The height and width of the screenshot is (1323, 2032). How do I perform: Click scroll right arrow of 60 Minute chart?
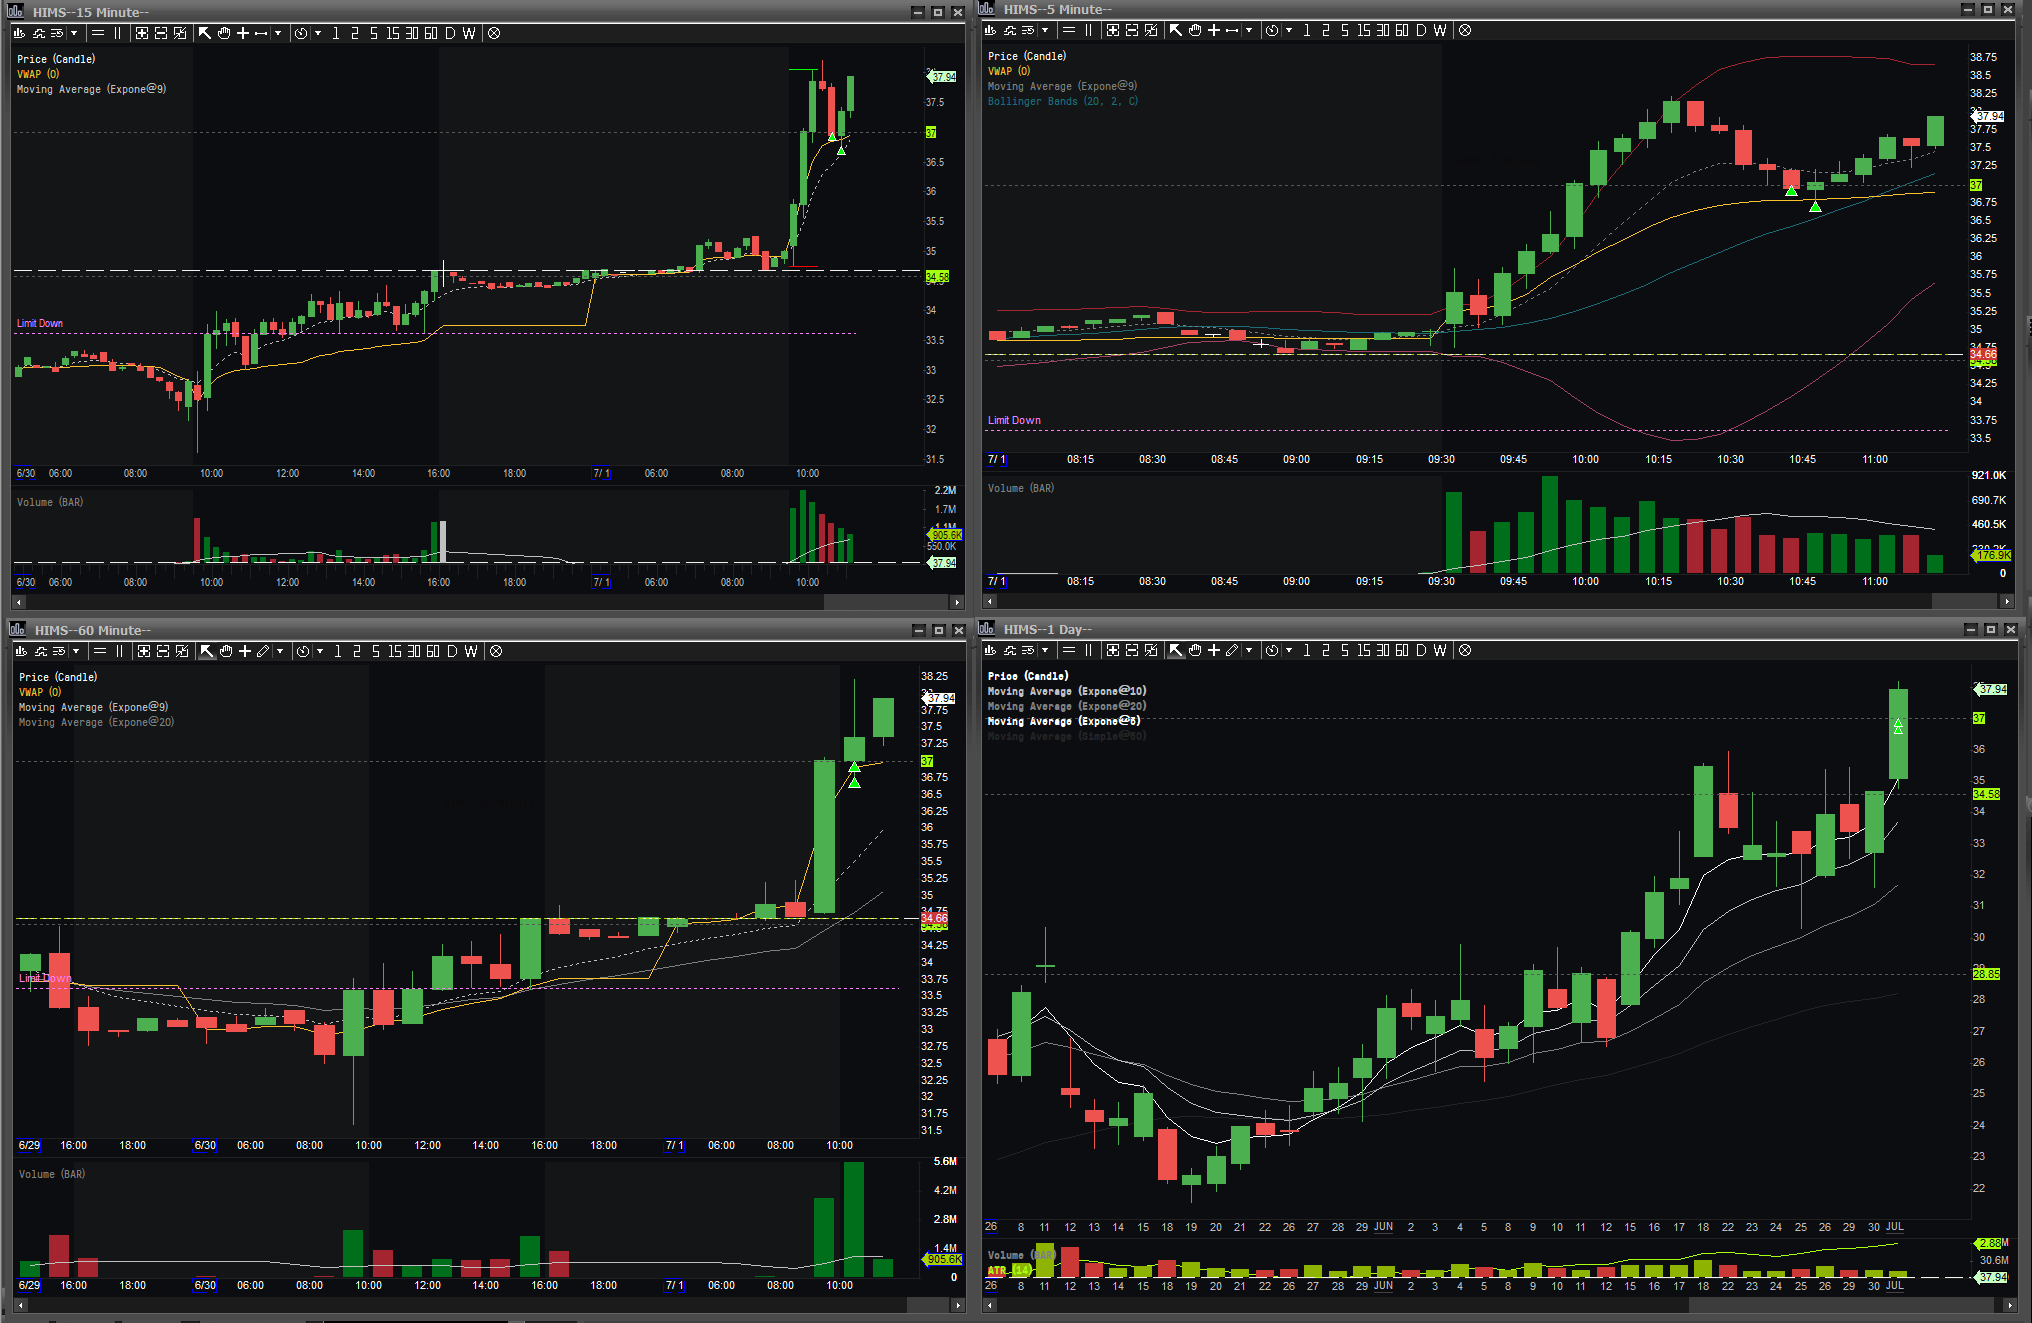pos(957,1305)
